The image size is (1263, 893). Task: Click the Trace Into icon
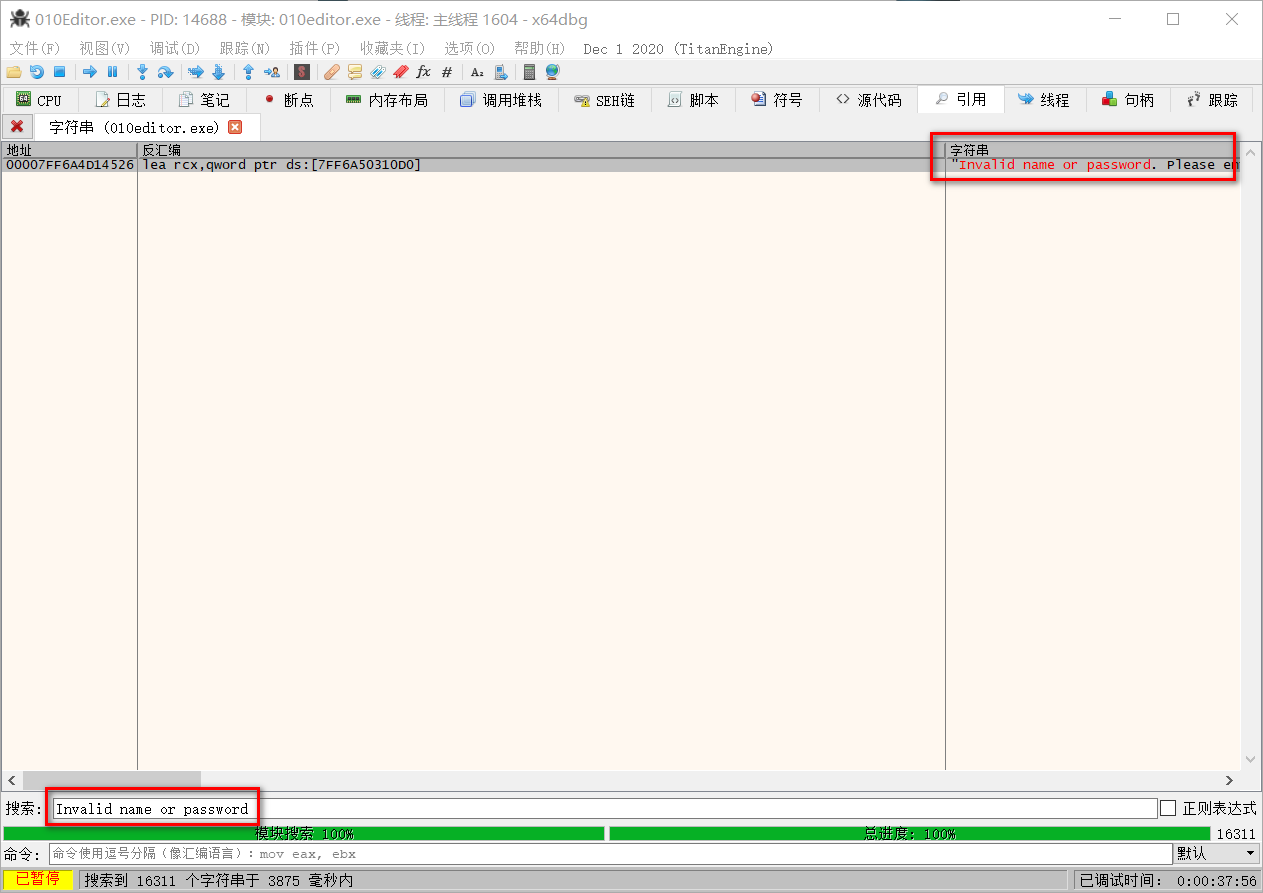pyautogui.click(x=196, y=72)
